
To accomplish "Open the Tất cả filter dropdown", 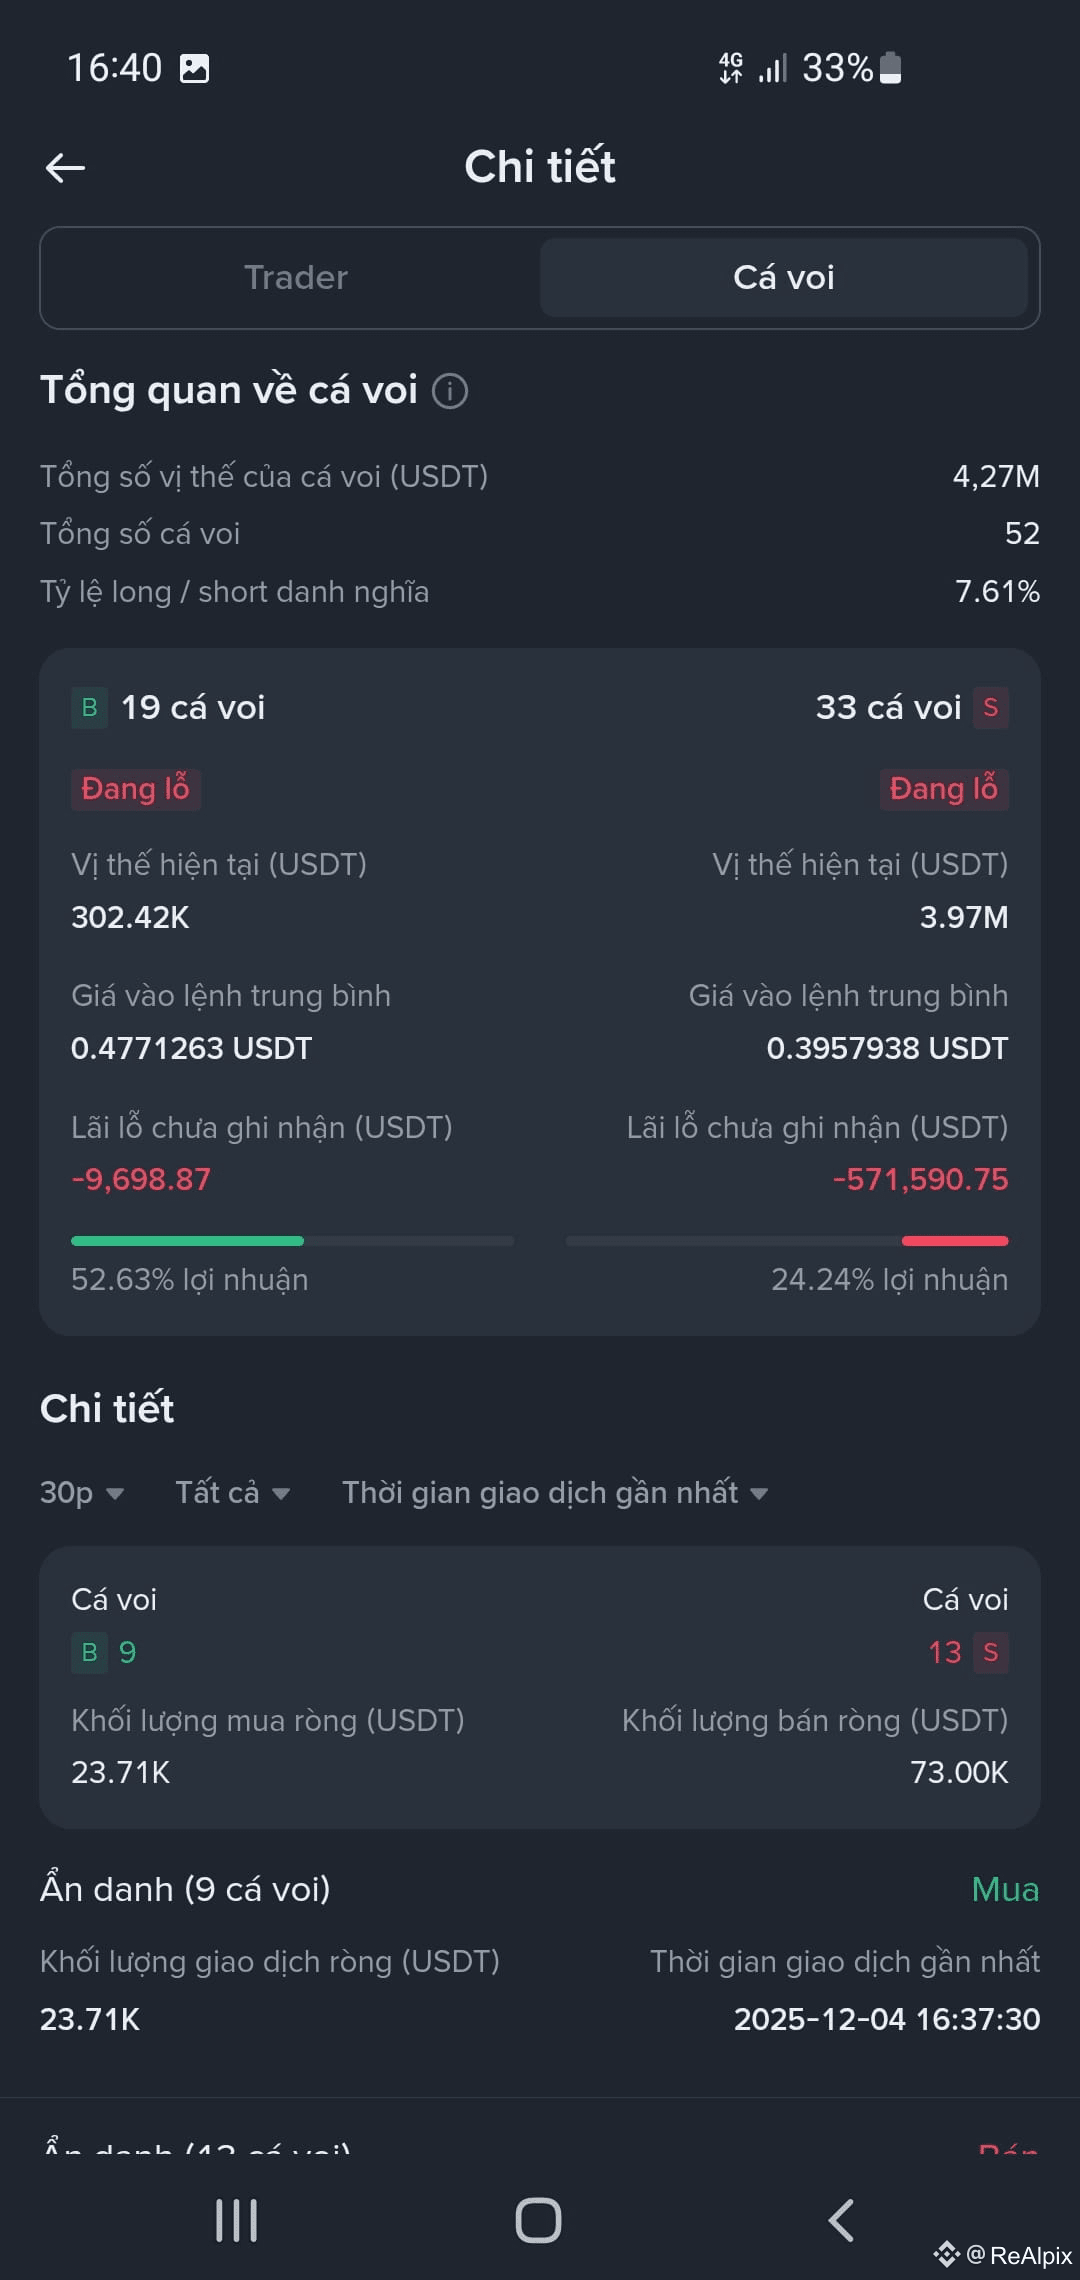I will click(x=233, y=1493).
